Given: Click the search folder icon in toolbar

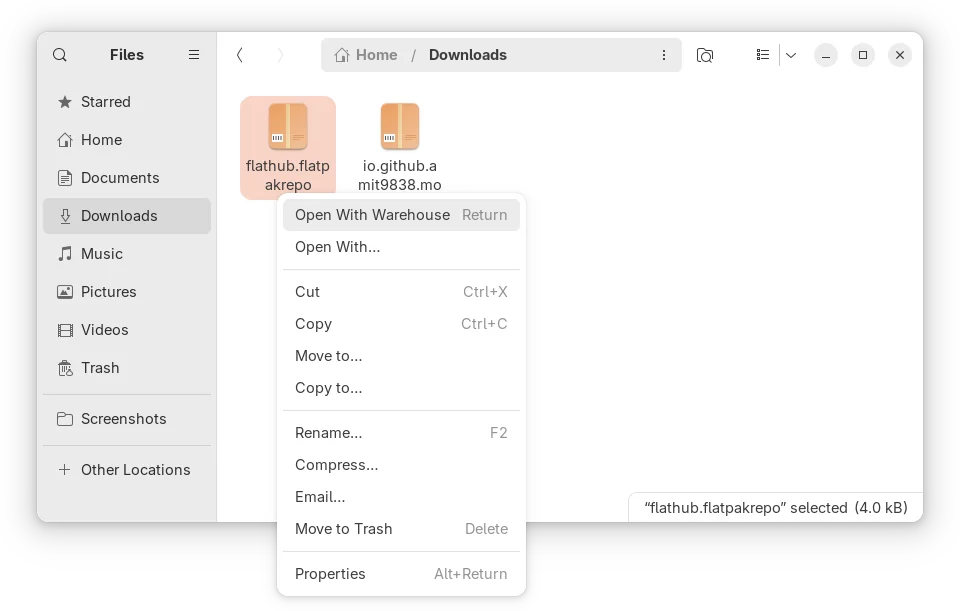Looking at the screenshot, I should pyautogui.click(x=705, y=55).
